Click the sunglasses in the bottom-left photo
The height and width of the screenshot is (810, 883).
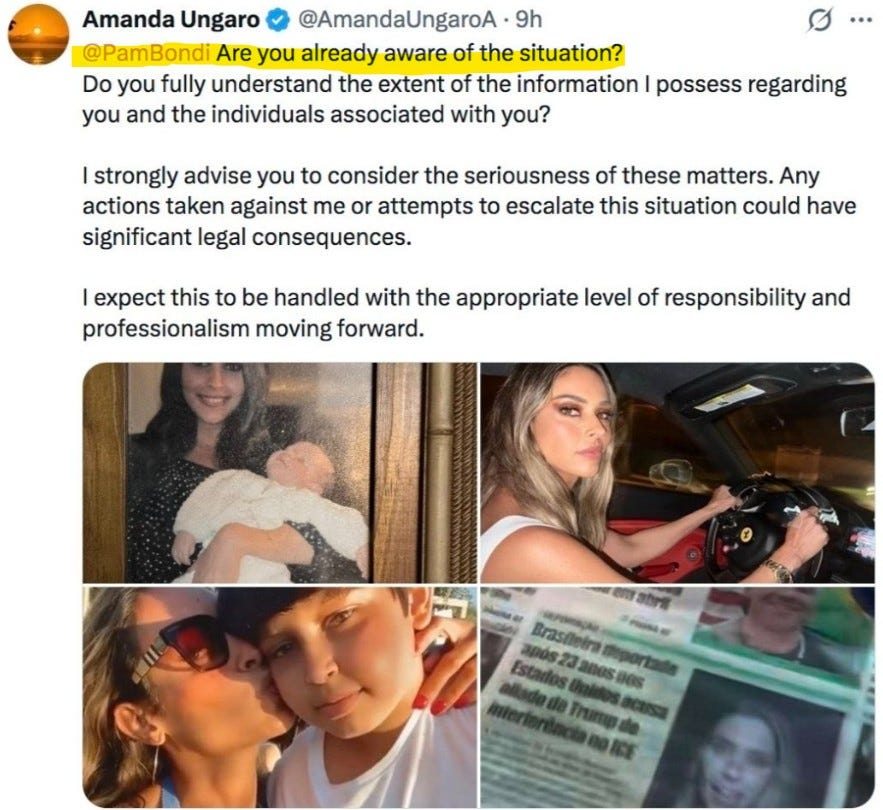(175, 650)
